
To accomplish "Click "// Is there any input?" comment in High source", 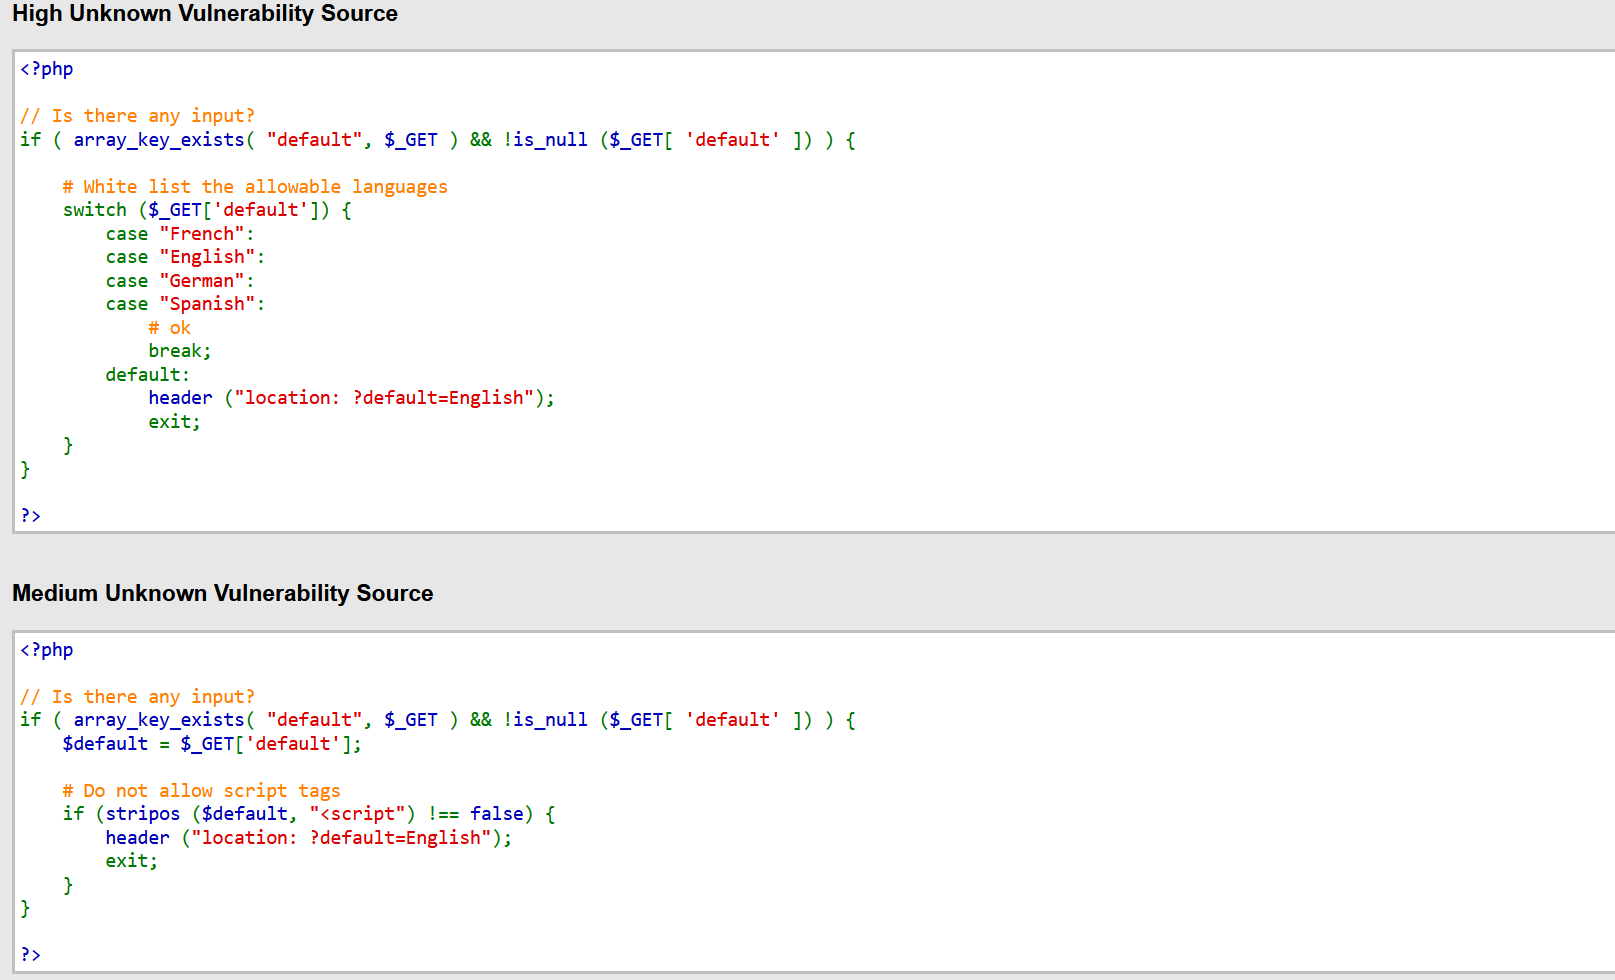I will [x=138, y=116].
